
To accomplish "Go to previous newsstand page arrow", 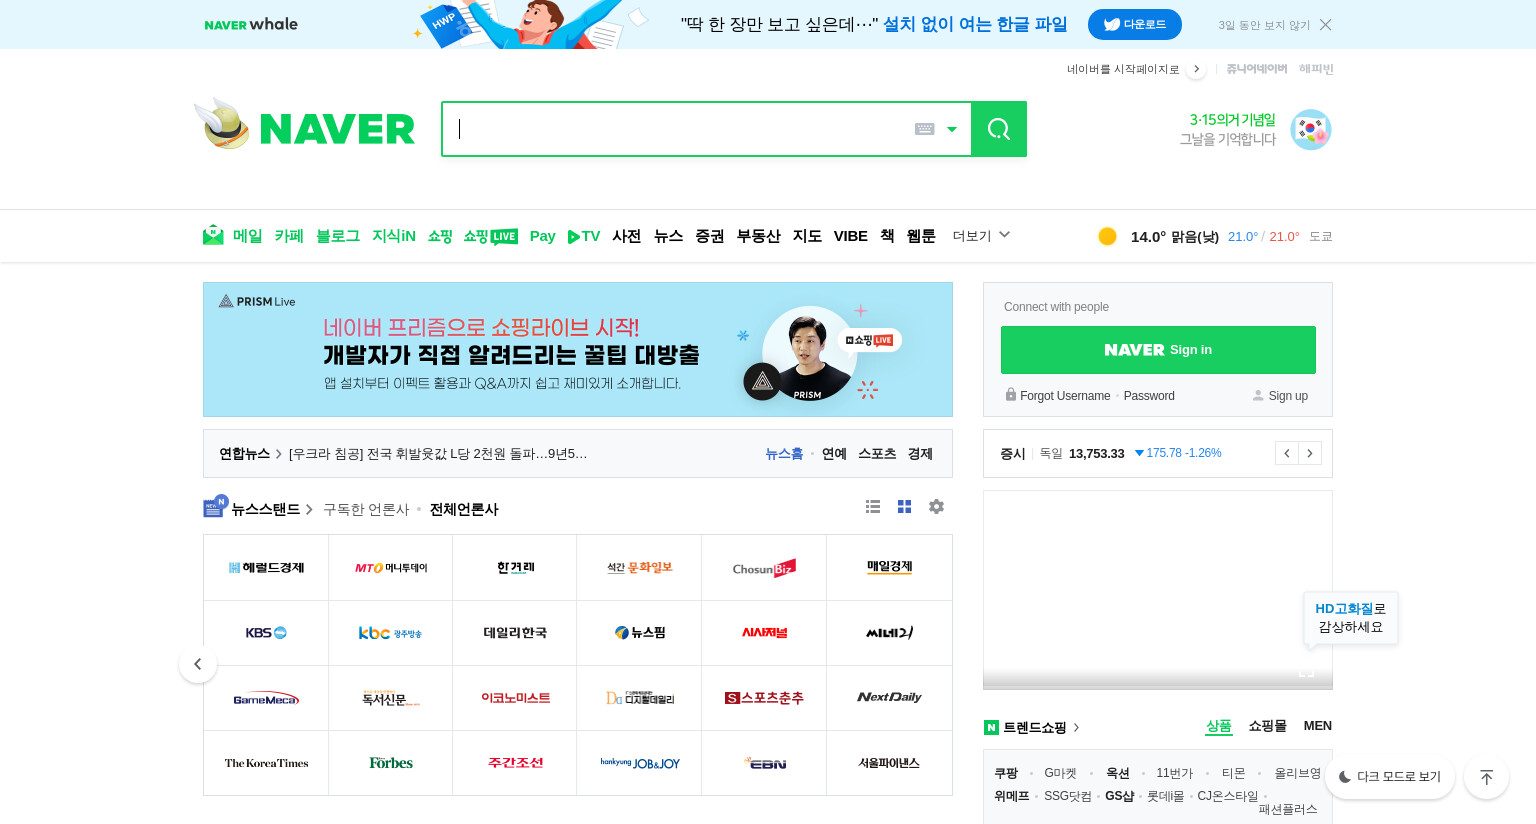I will [198, 664].
